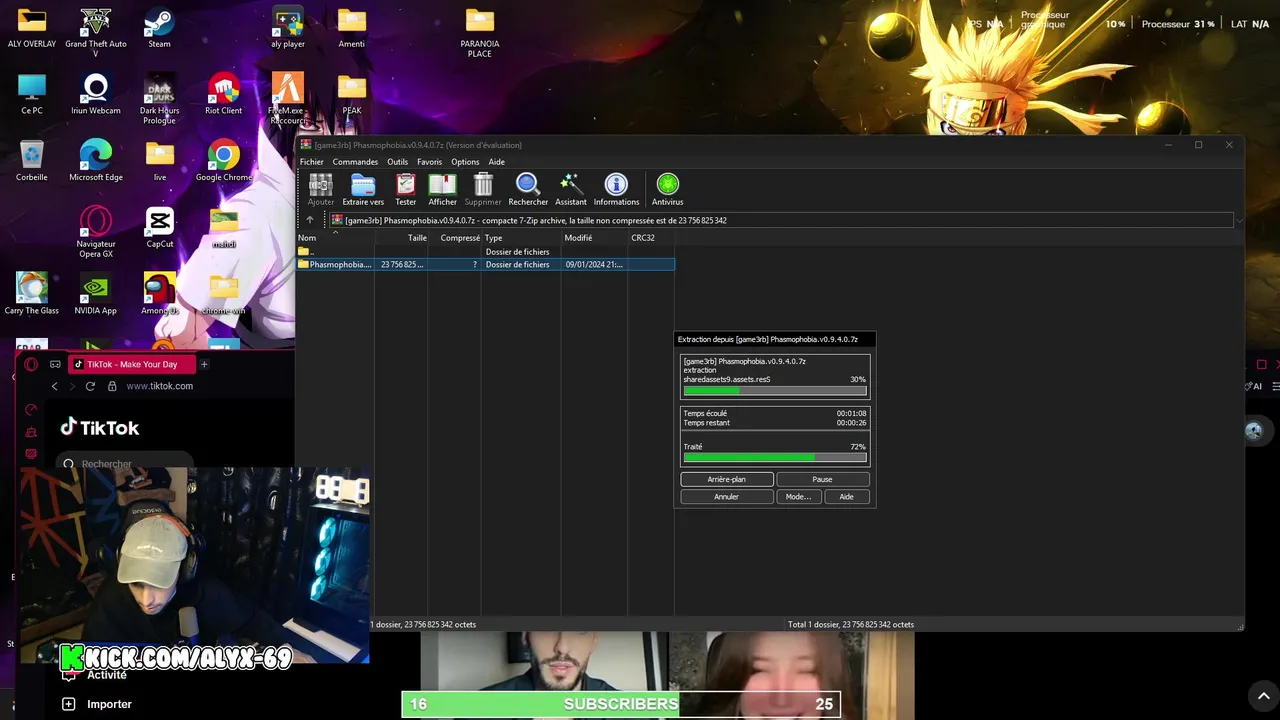The width and height of the screenshot is (1280, 720).
Task: Sort by the Type column header
Action: [x=521, y=238]
